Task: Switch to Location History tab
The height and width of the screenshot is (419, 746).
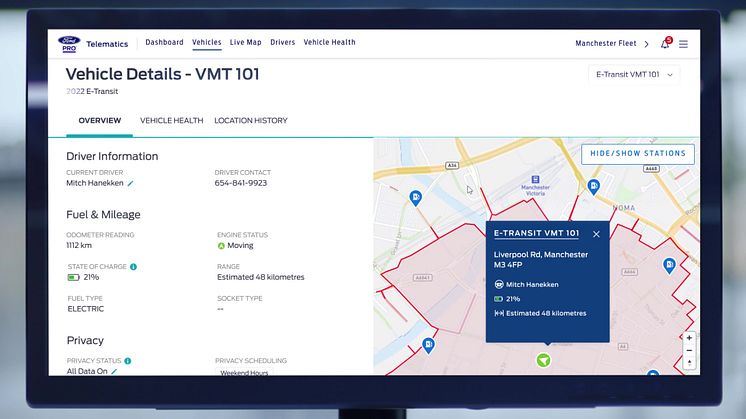Action: point(250,121)
